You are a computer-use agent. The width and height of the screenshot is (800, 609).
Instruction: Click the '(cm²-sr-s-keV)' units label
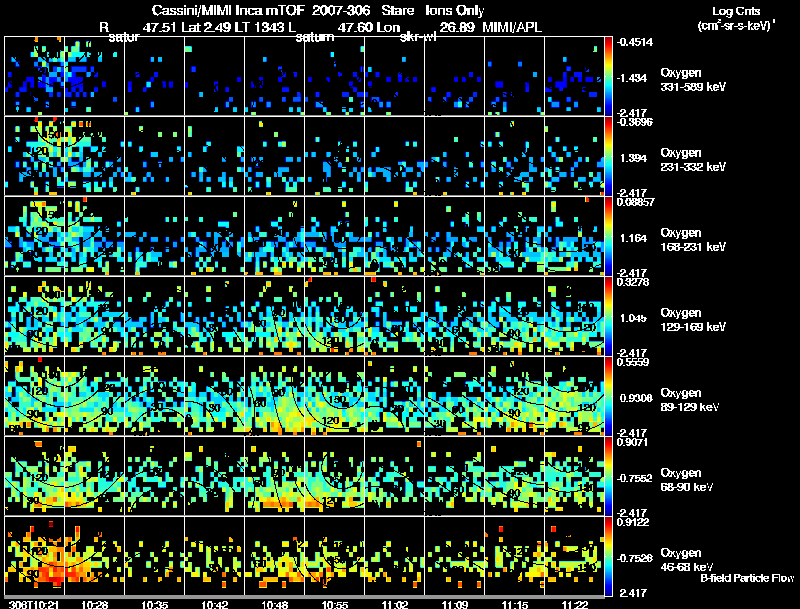point(737,26)
